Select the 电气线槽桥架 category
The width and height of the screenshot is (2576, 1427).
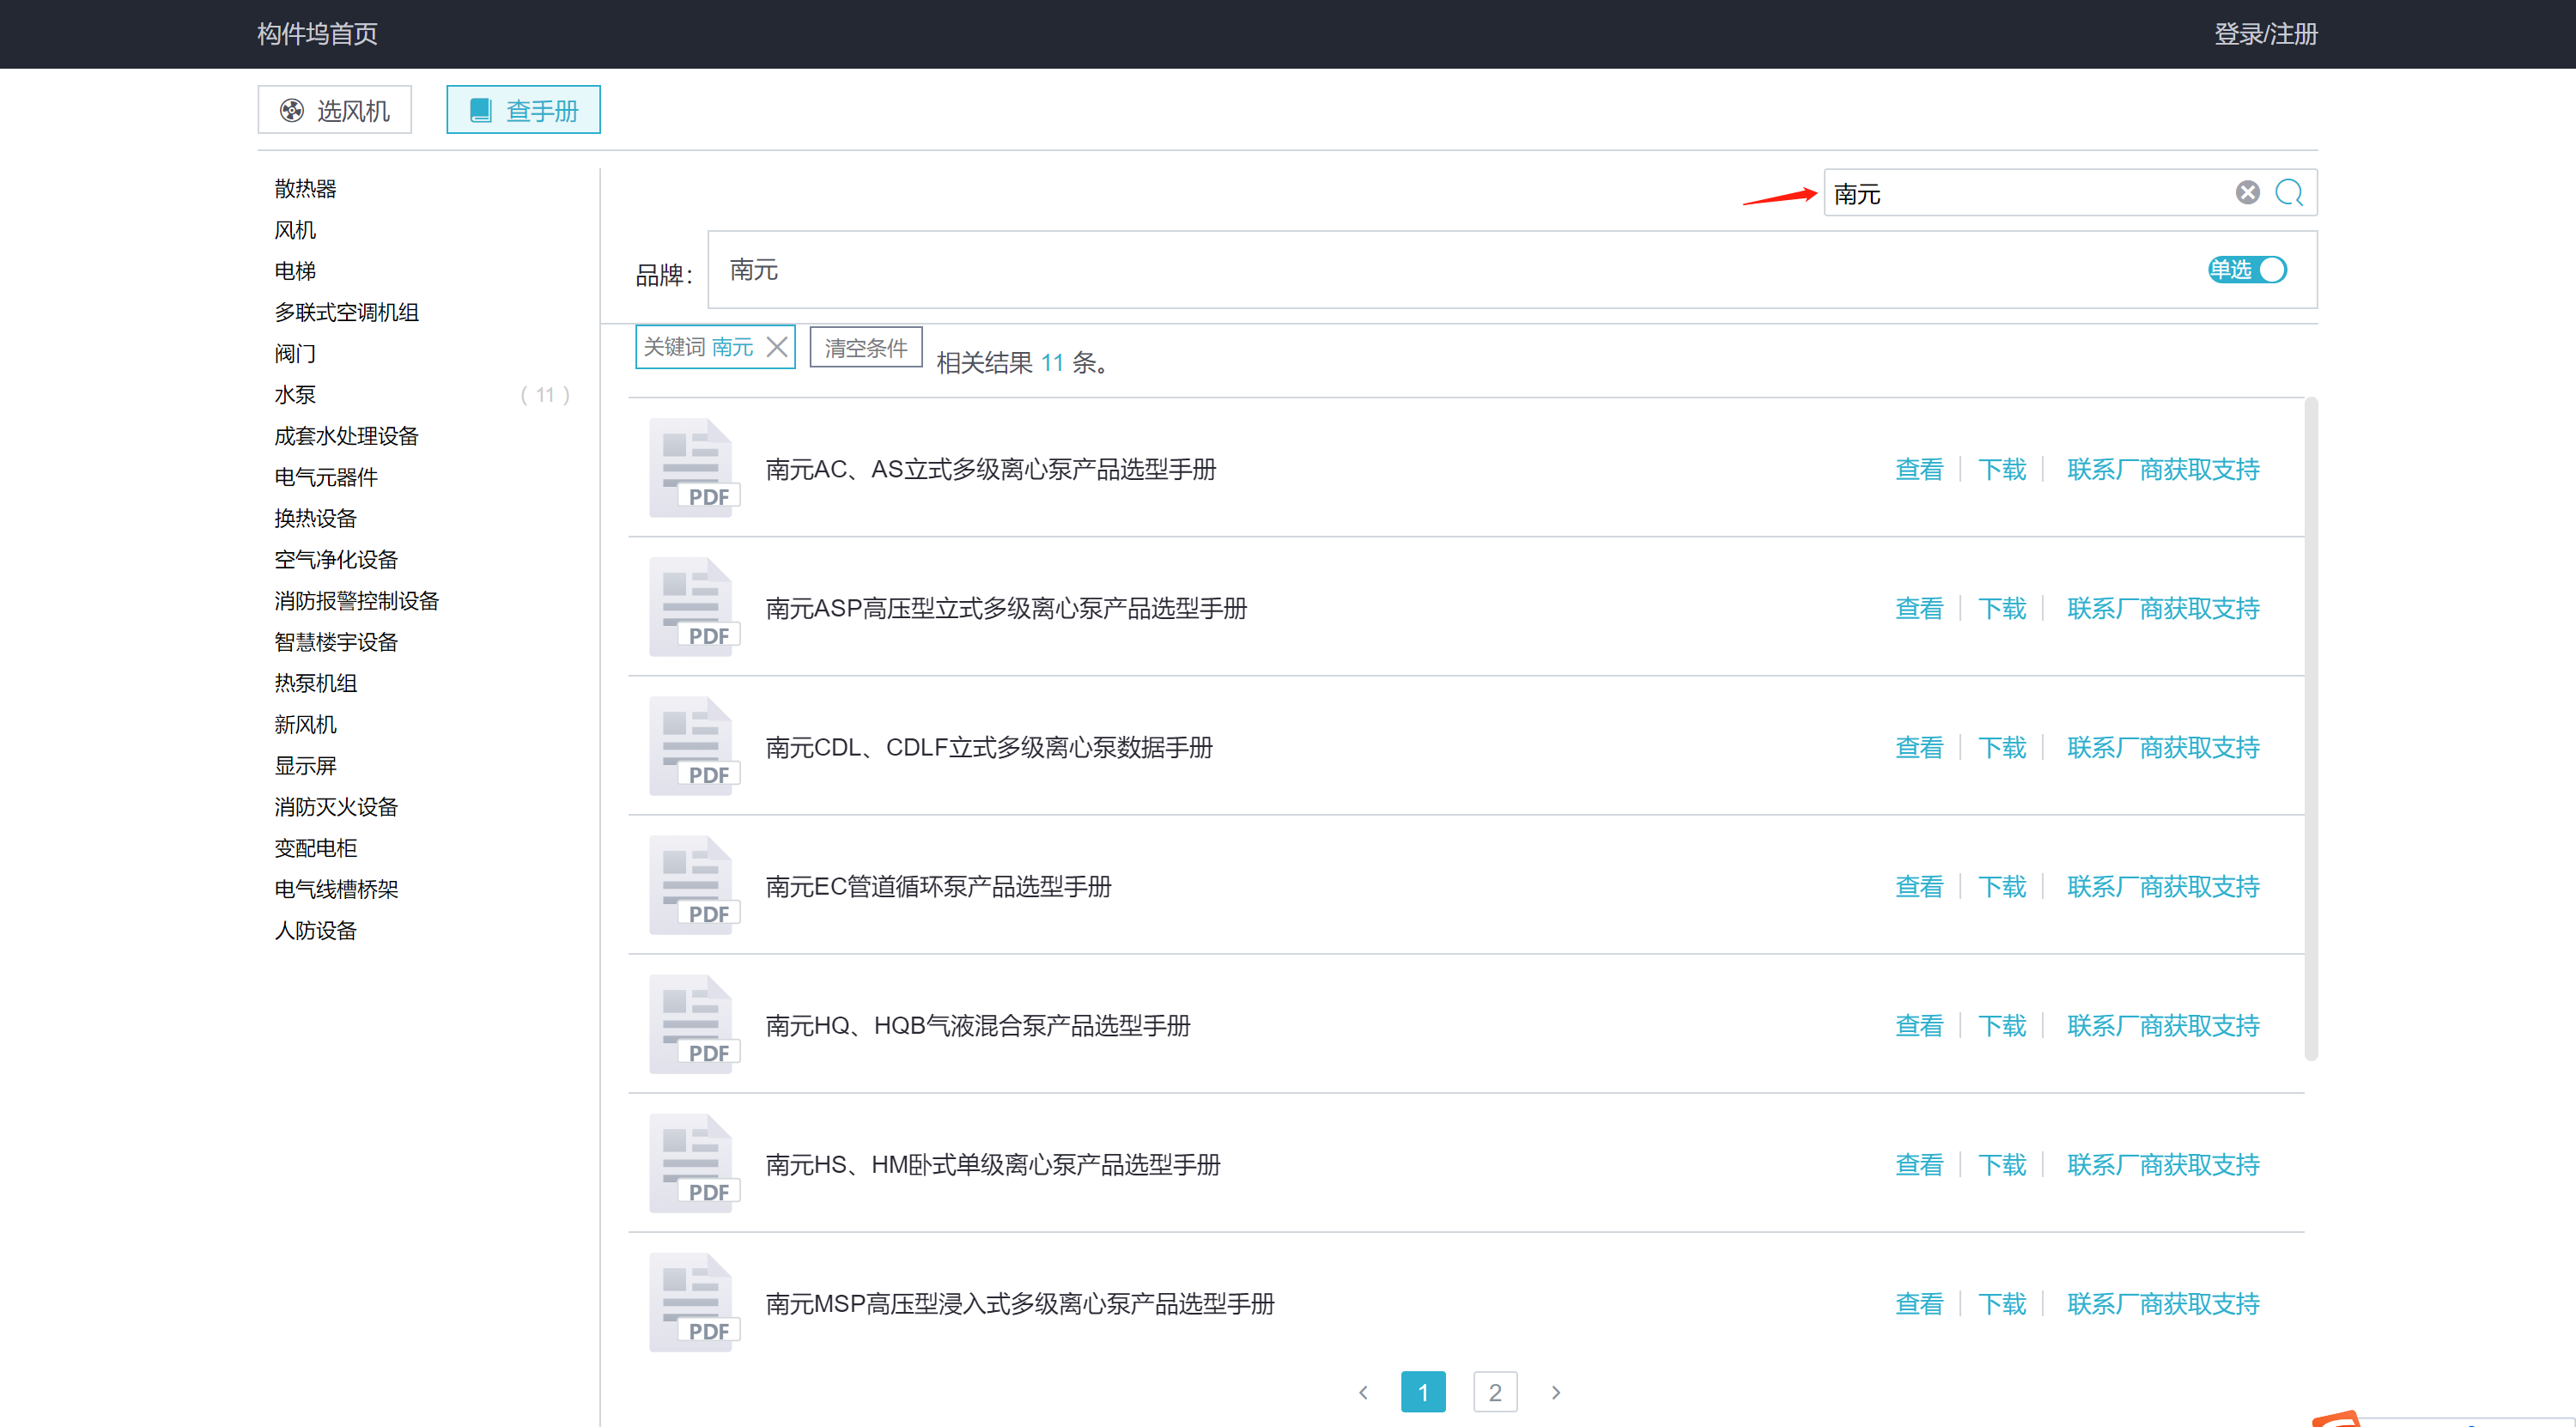coord(336,888)
